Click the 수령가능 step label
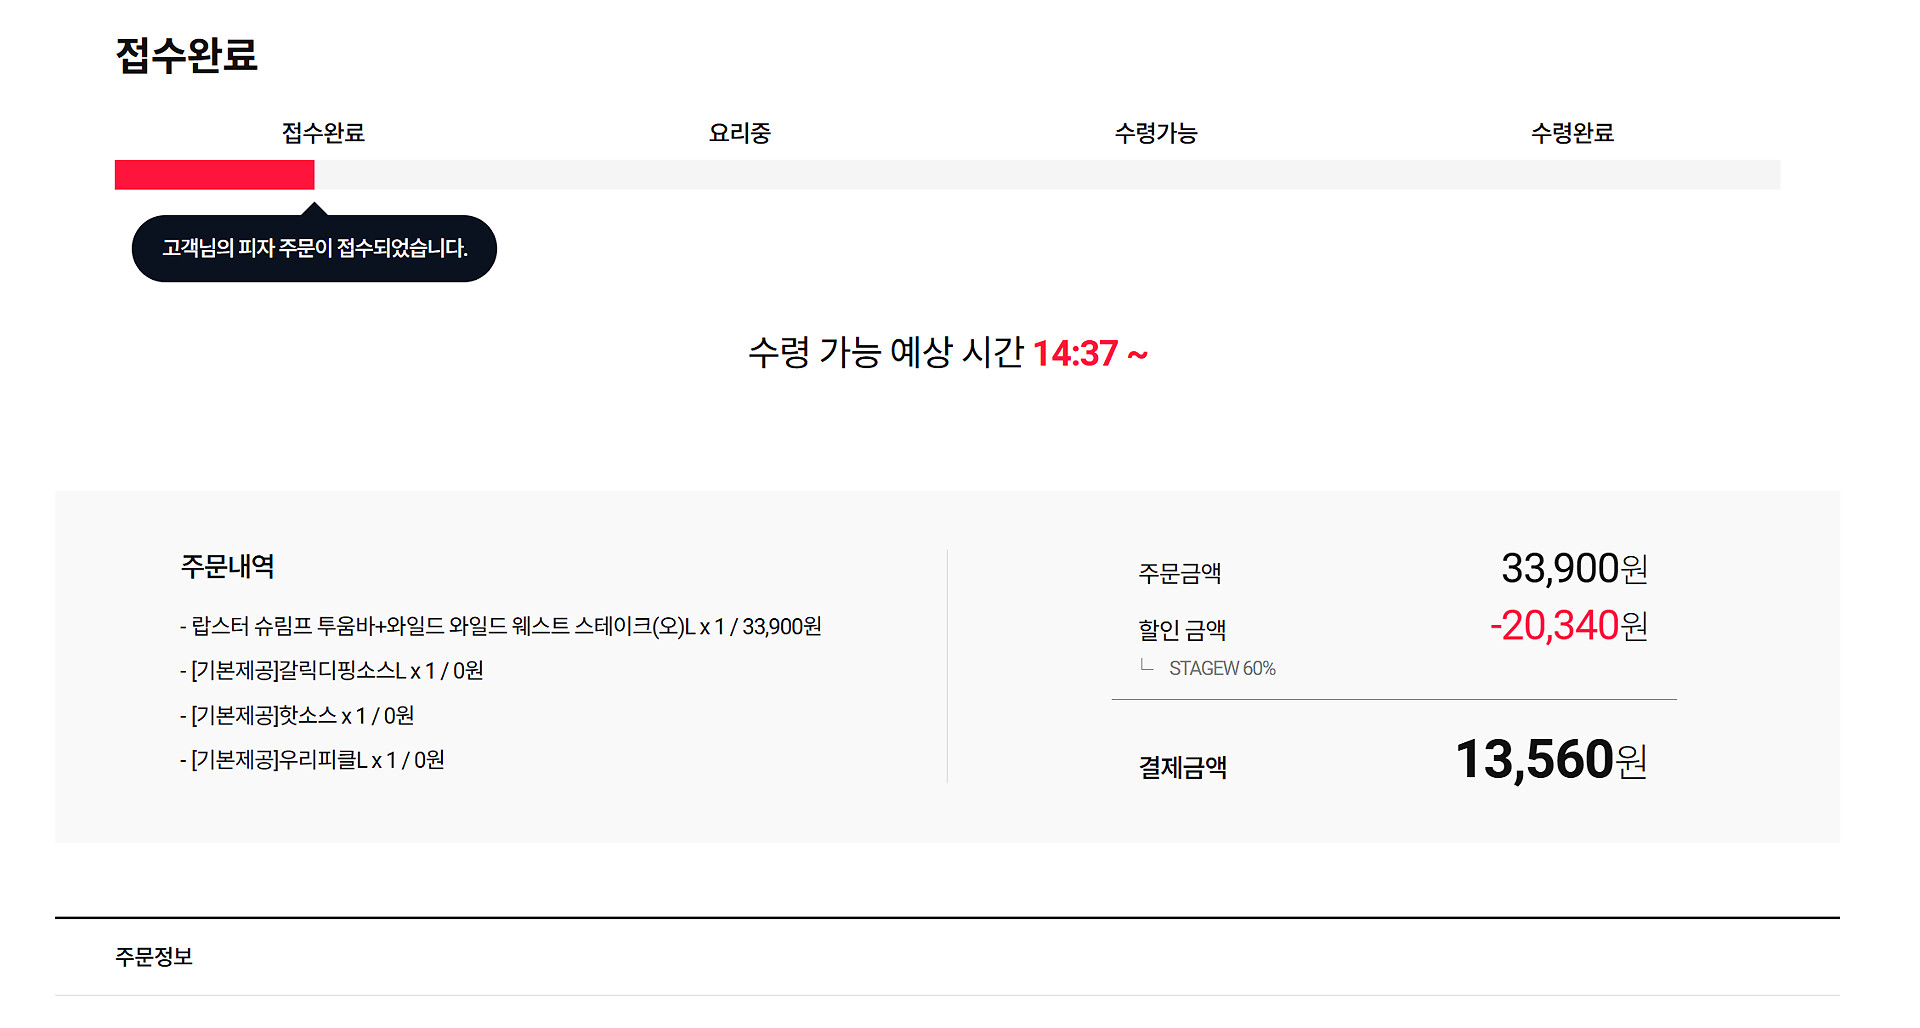This screenshot has height=1028, width=1920. [1156, 133]
